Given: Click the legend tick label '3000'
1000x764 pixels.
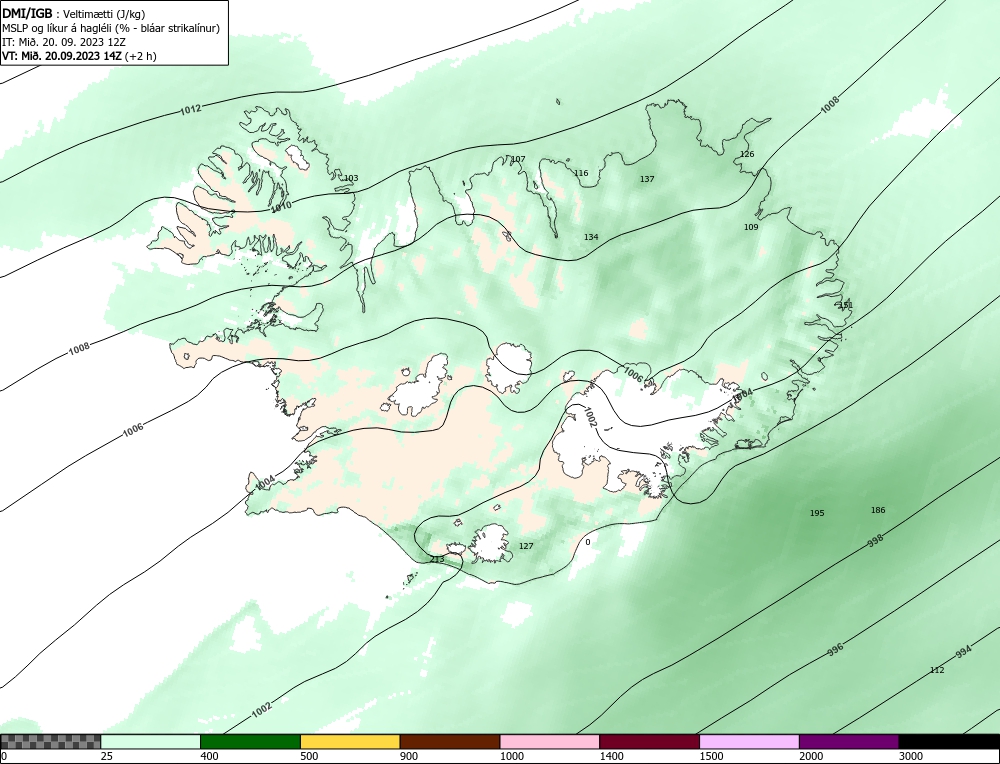Looking at the screenshot, I should pyautogui.click(x=911, y=756).
